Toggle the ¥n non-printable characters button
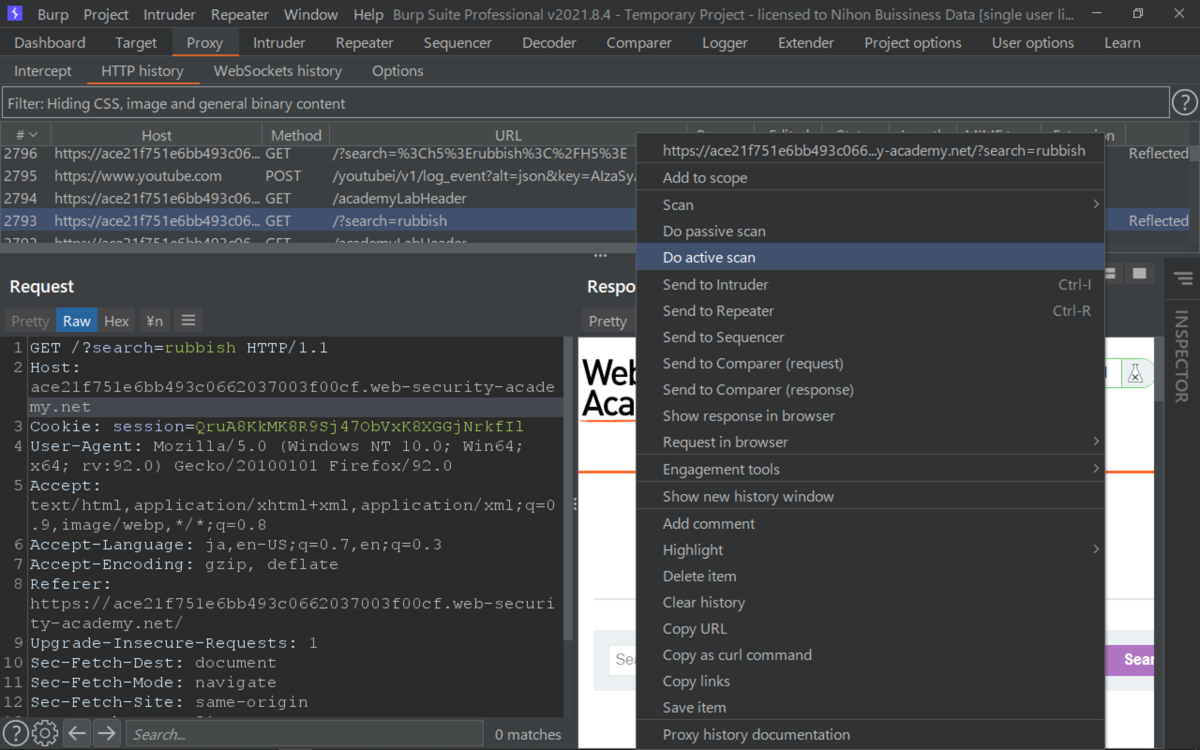The width and height of the screenshot is (1200, 750). (x=154, y=321)
